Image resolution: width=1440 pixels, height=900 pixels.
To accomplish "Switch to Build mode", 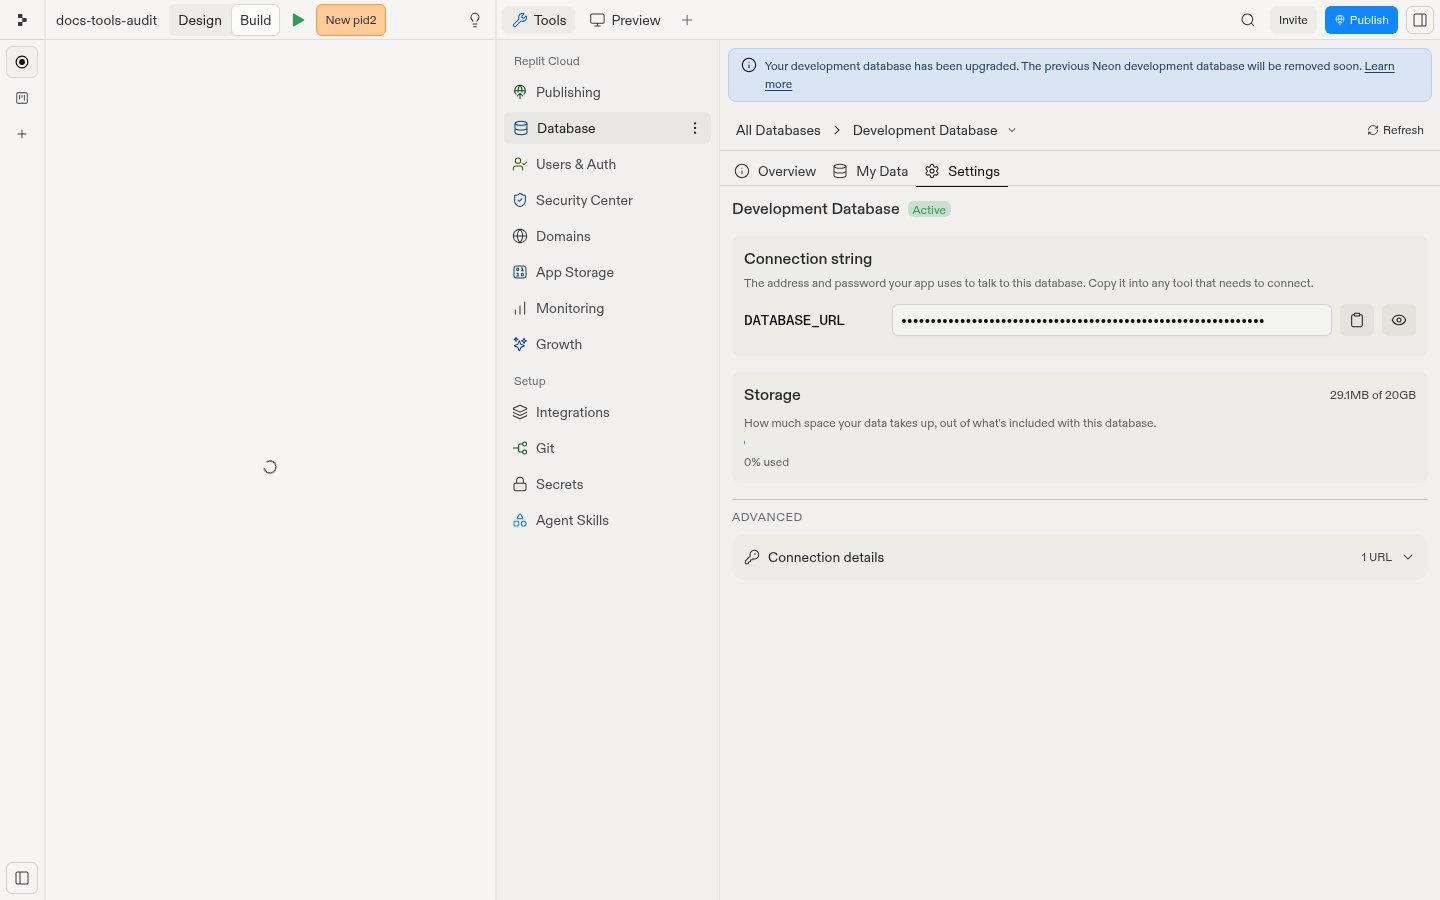I will (256, 20).
